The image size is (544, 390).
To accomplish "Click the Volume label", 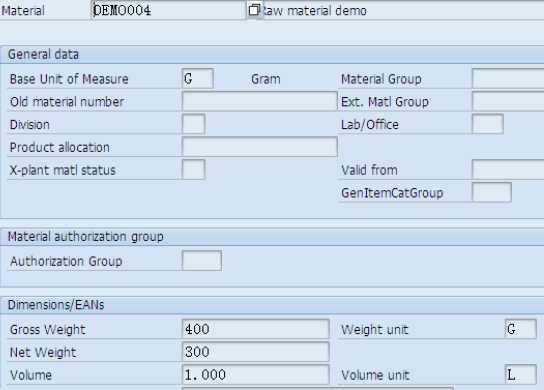I will 31,375.
